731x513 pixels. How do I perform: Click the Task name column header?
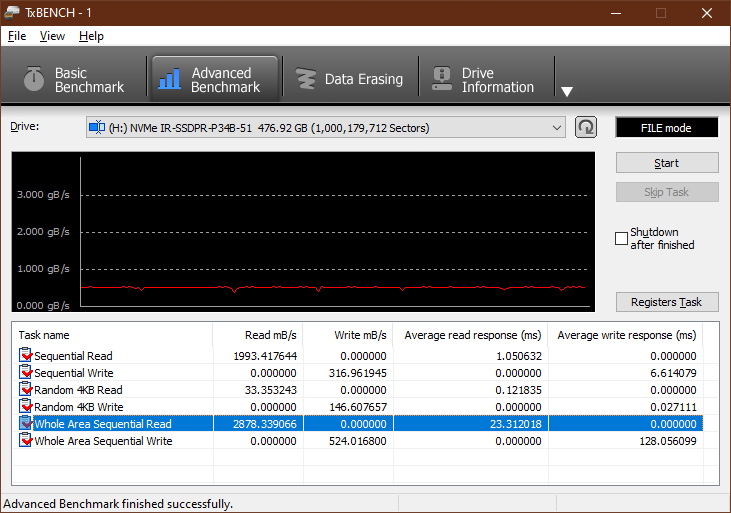pos(112,335)
